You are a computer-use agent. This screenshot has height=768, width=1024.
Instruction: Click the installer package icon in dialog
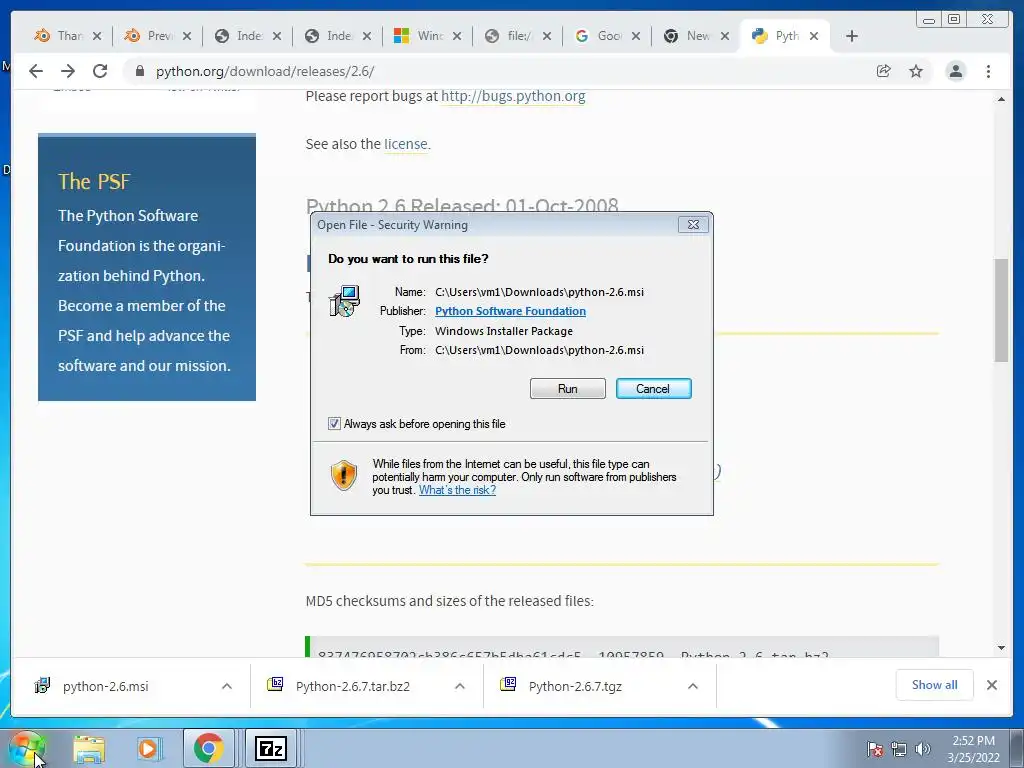pos(345,301)
